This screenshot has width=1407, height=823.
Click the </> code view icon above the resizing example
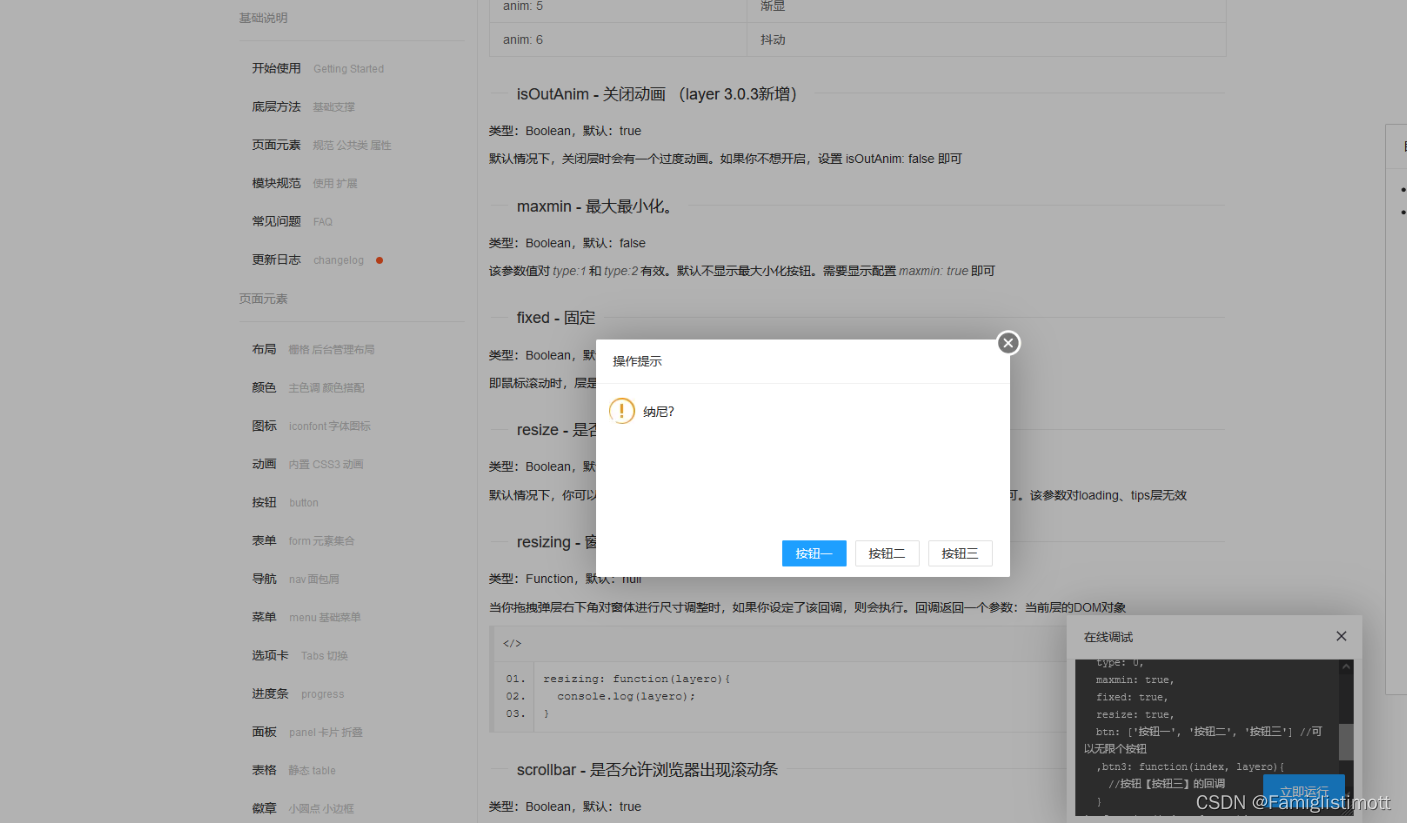click(512, 643)
